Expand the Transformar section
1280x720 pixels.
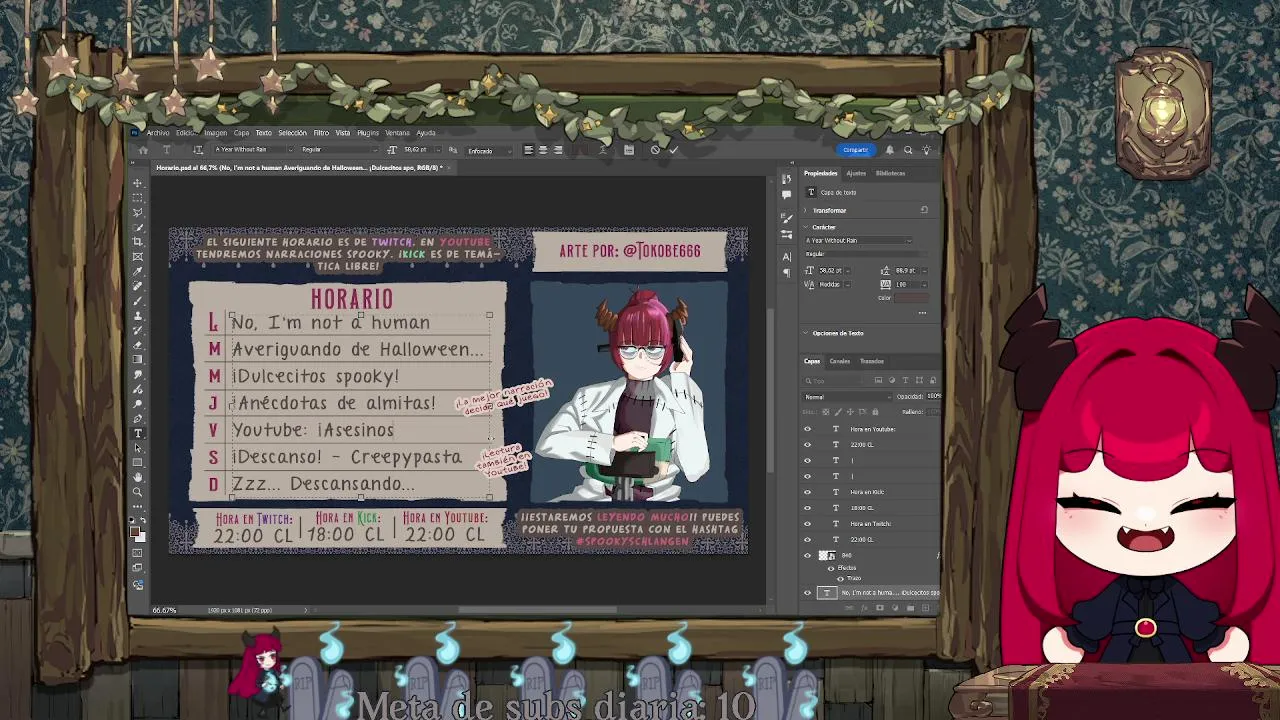(x=806, y=210)
